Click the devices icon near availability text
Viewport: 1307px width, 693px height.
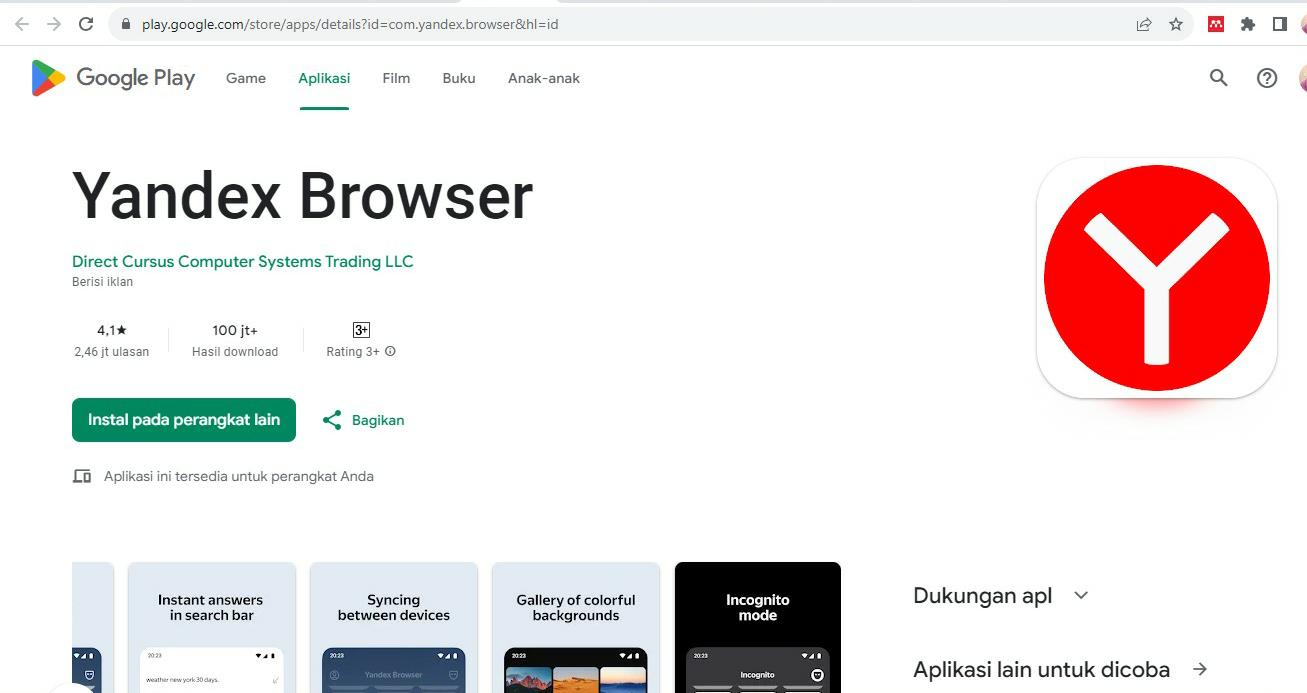[82, 476]
